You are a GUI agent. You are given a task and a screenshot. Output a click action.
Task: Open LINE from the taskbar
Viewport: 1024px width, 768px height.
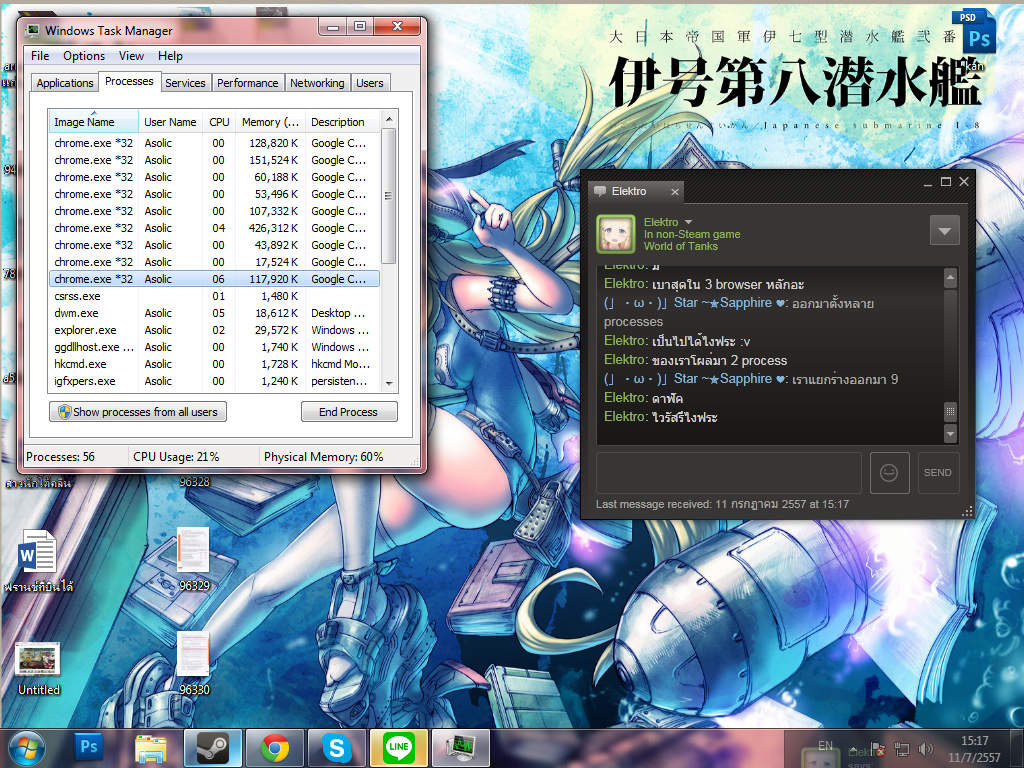[x=398, y=748]
